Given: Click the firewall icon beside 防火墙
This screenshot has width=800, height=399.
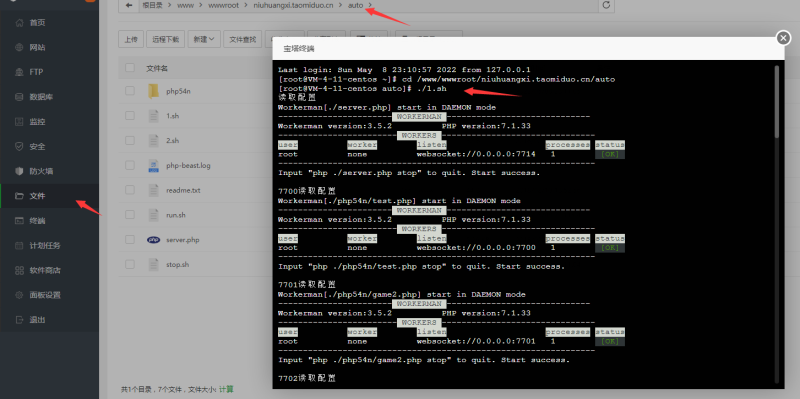Looking at the screenshot, I should (19, 171).
